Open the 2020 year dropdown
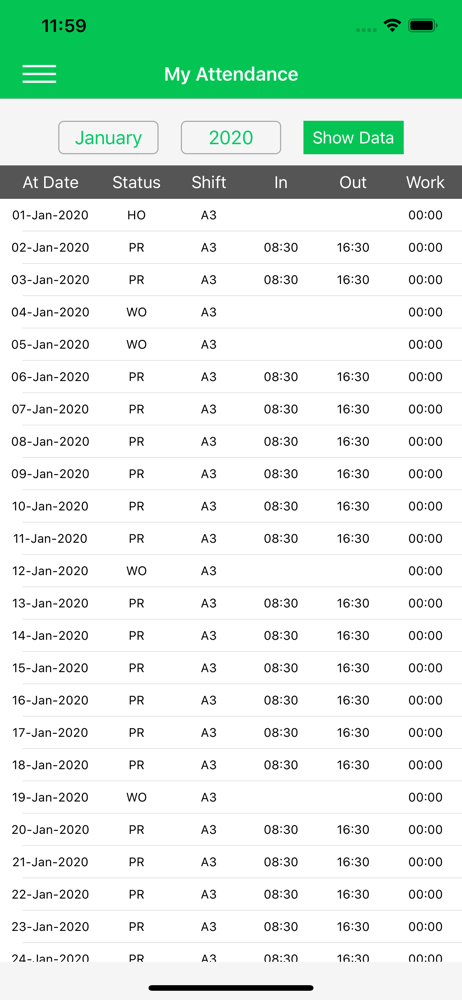462x1000 pixels. point(231,138)
